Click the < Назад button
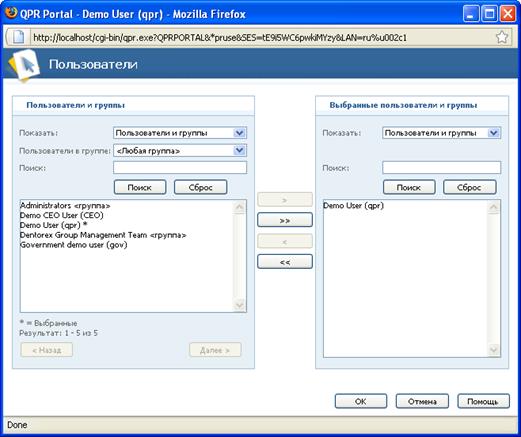Image resolution: width=521 pixels, height=437 pixels. pyautogui.click(x=46, y=350)
